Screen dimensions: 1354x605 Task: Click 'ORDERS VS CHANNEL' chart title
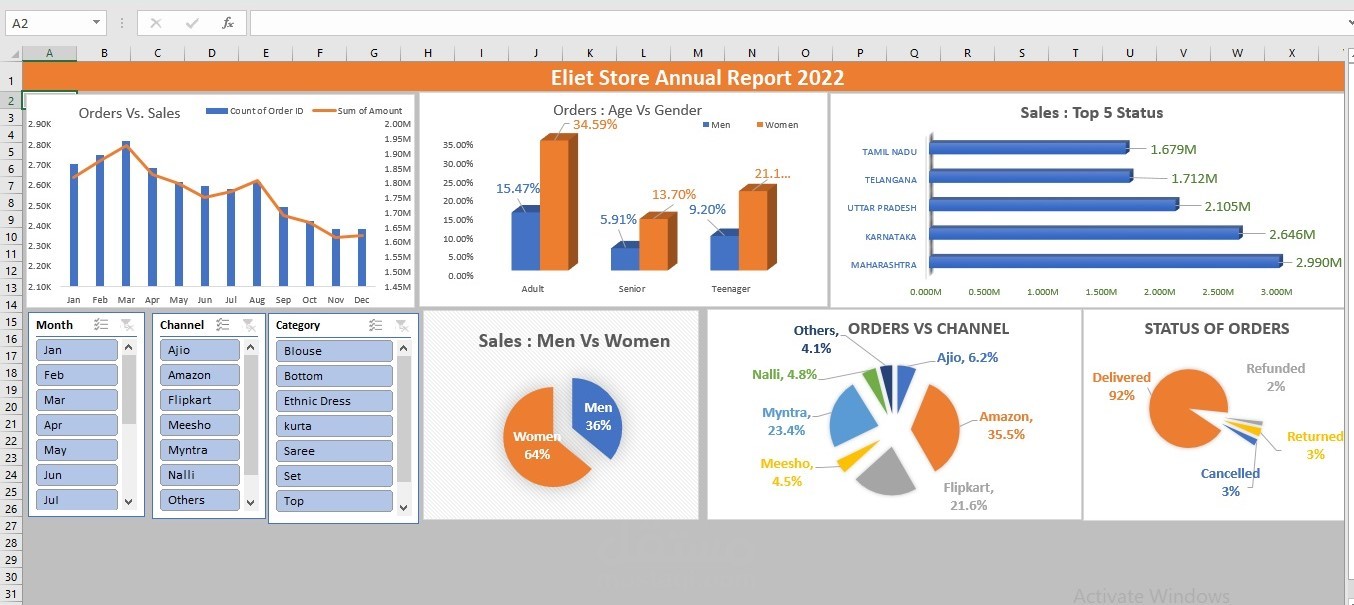tap(928, 328)
